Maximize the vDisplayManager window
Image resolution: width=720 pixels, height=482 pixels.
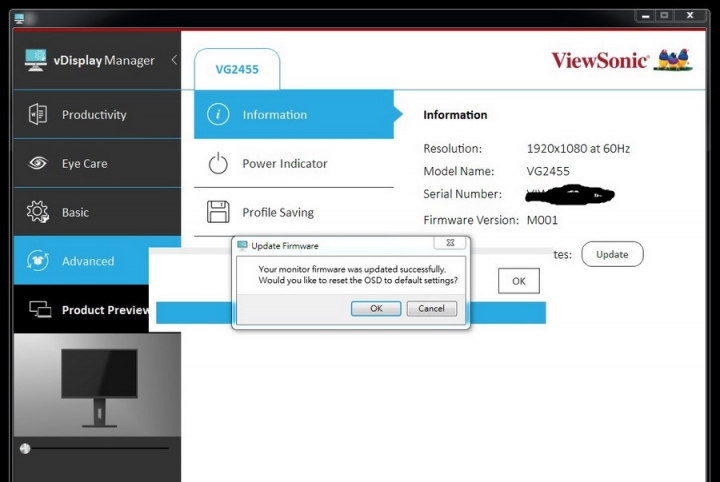point(664,16)
